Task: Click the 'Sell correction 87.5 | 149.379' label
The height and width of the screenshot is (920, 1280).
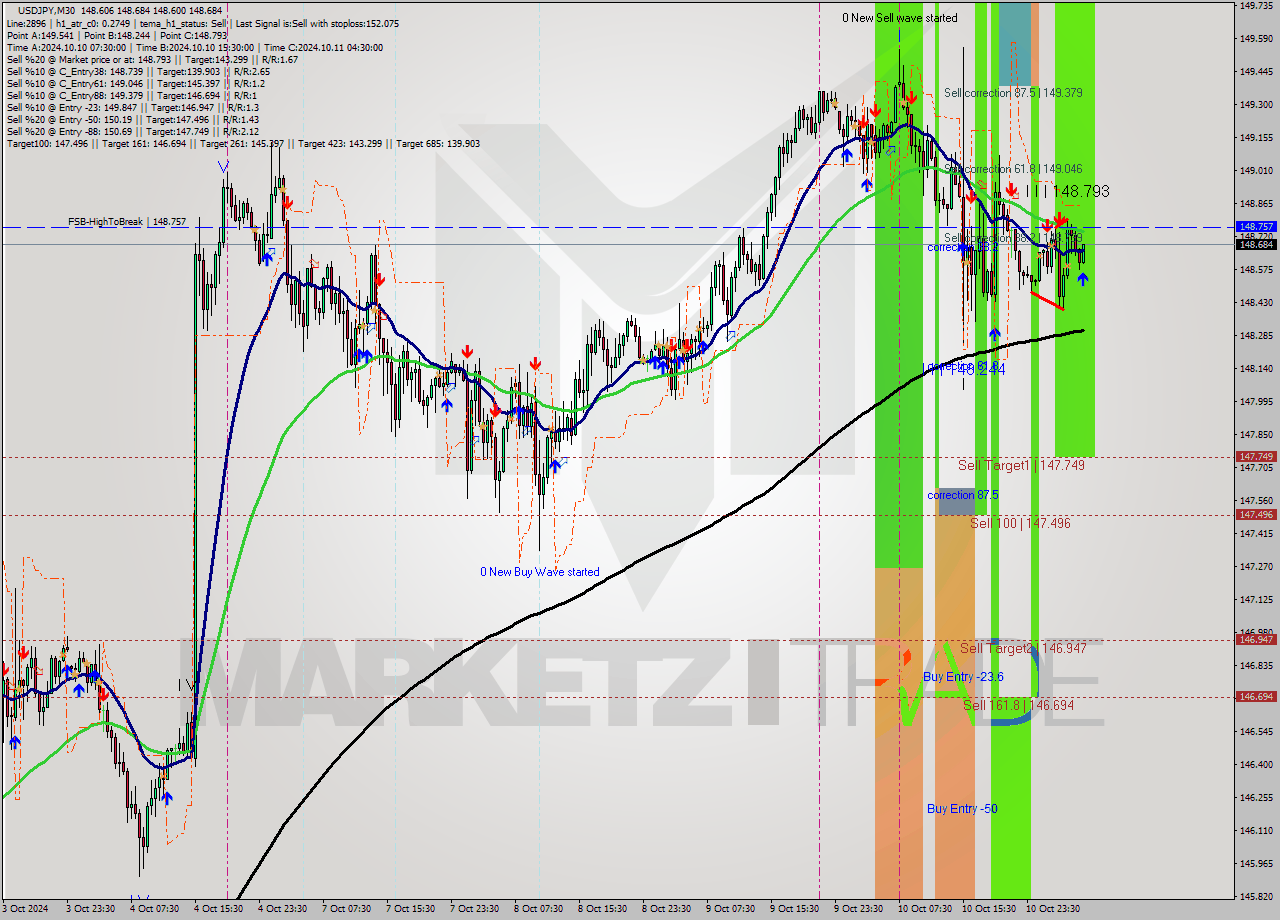Action: [x=1013, y=92]
